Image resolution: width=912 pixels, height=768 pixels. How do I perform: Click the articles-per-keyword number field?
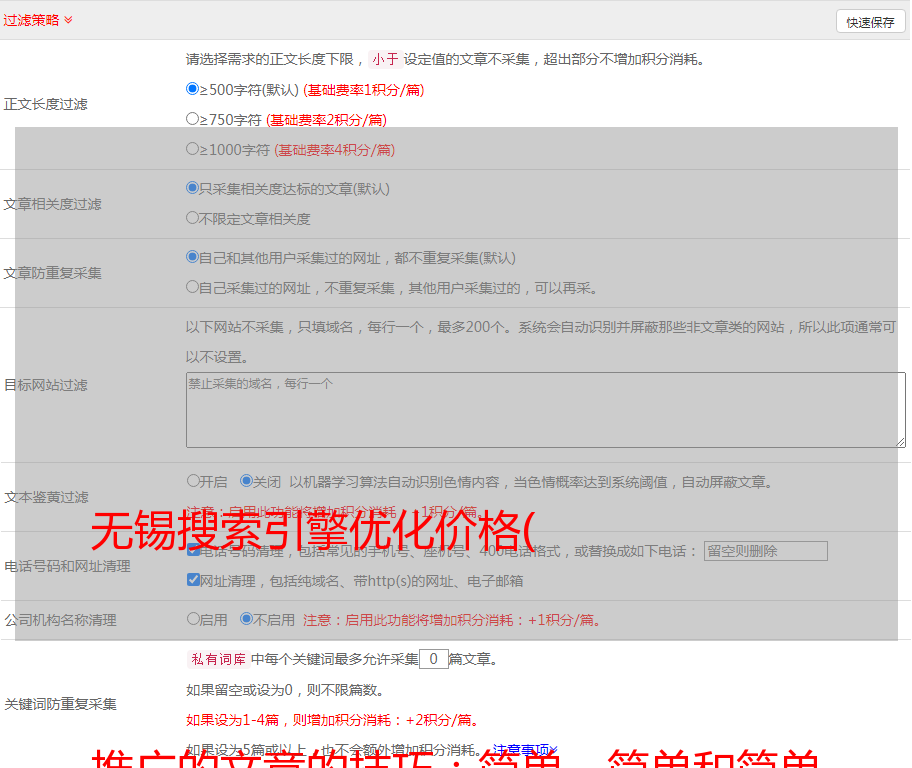[433, 659]
